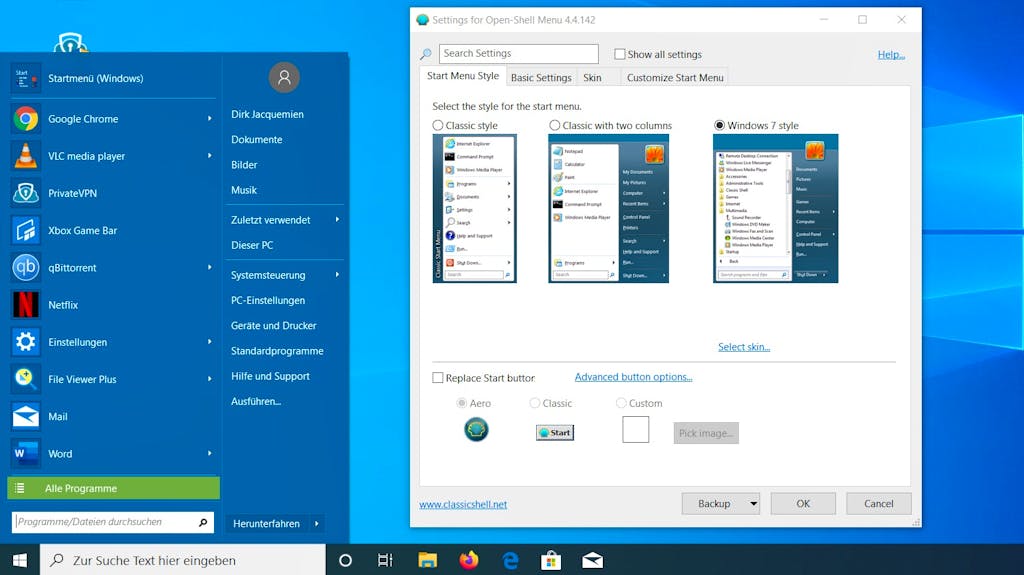Expand File Viewer Plus submenu arrow
This screenshot has height=575, width=1024.
210,379
